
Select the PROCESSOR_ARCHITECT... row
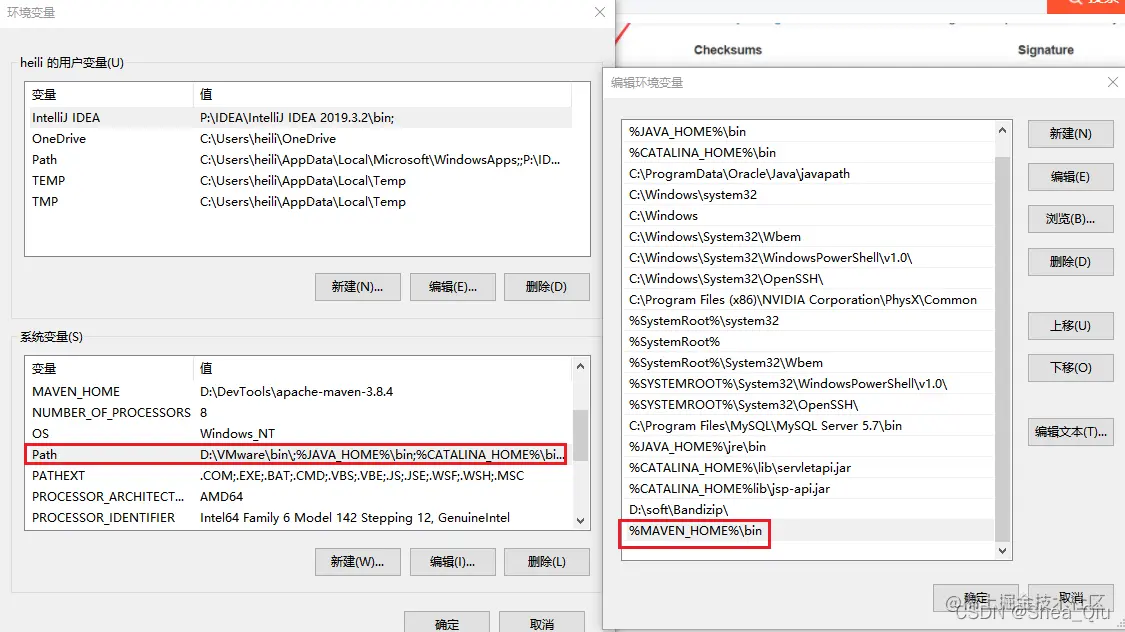(298, 496)
